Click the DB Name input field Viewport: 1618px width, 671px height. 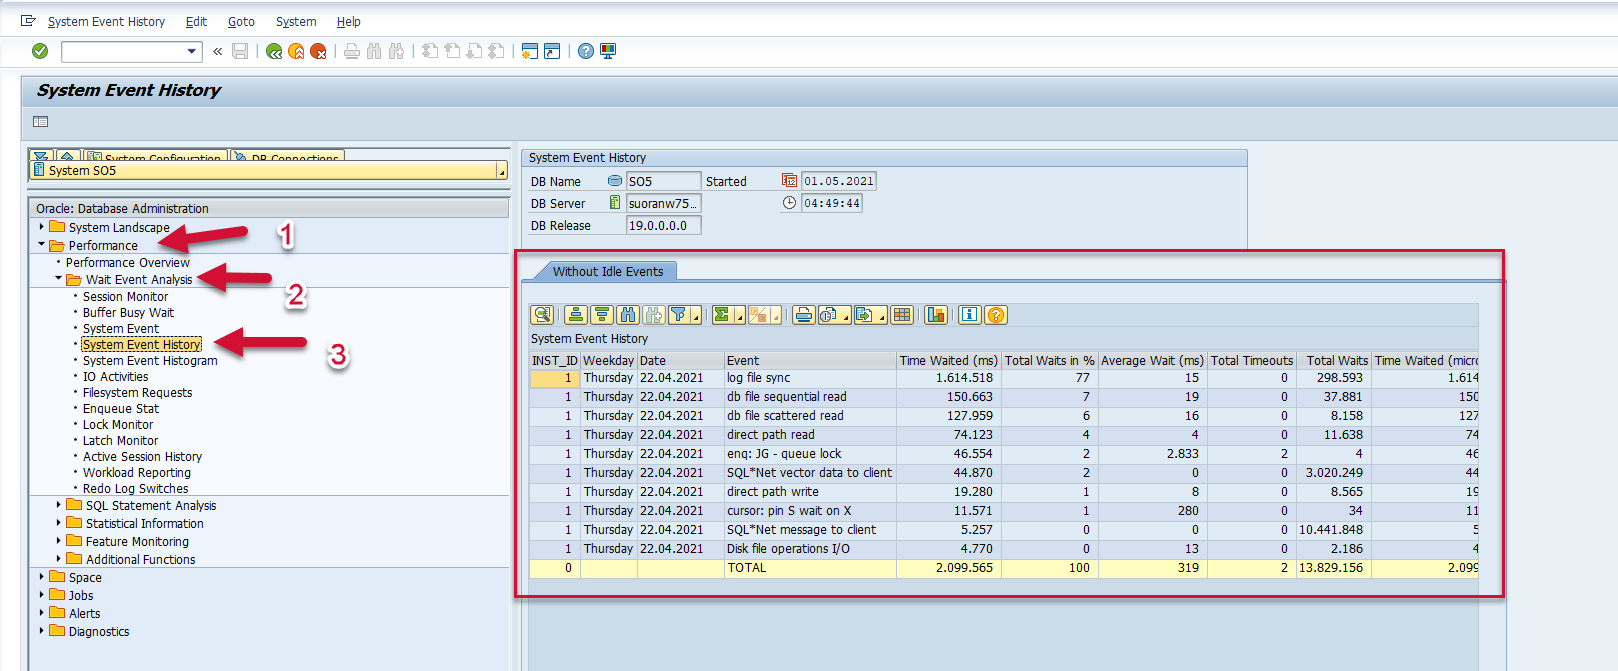pyautogui.click(x=662, y=181)
